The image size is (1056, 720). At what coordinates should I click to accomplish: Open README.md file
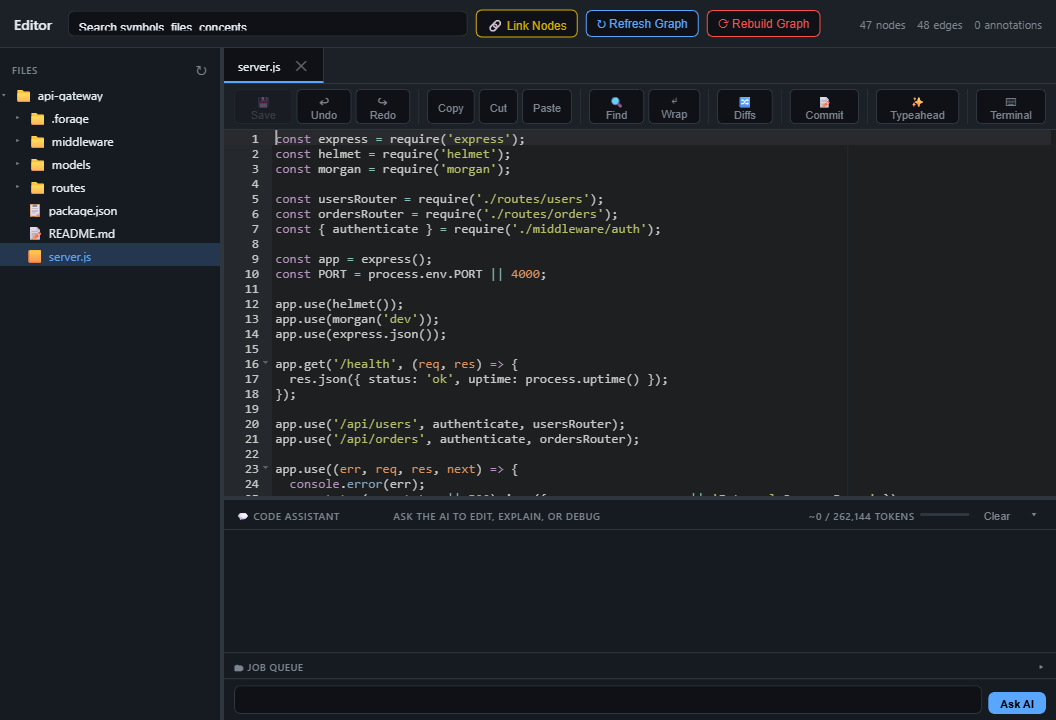(81, 234)
